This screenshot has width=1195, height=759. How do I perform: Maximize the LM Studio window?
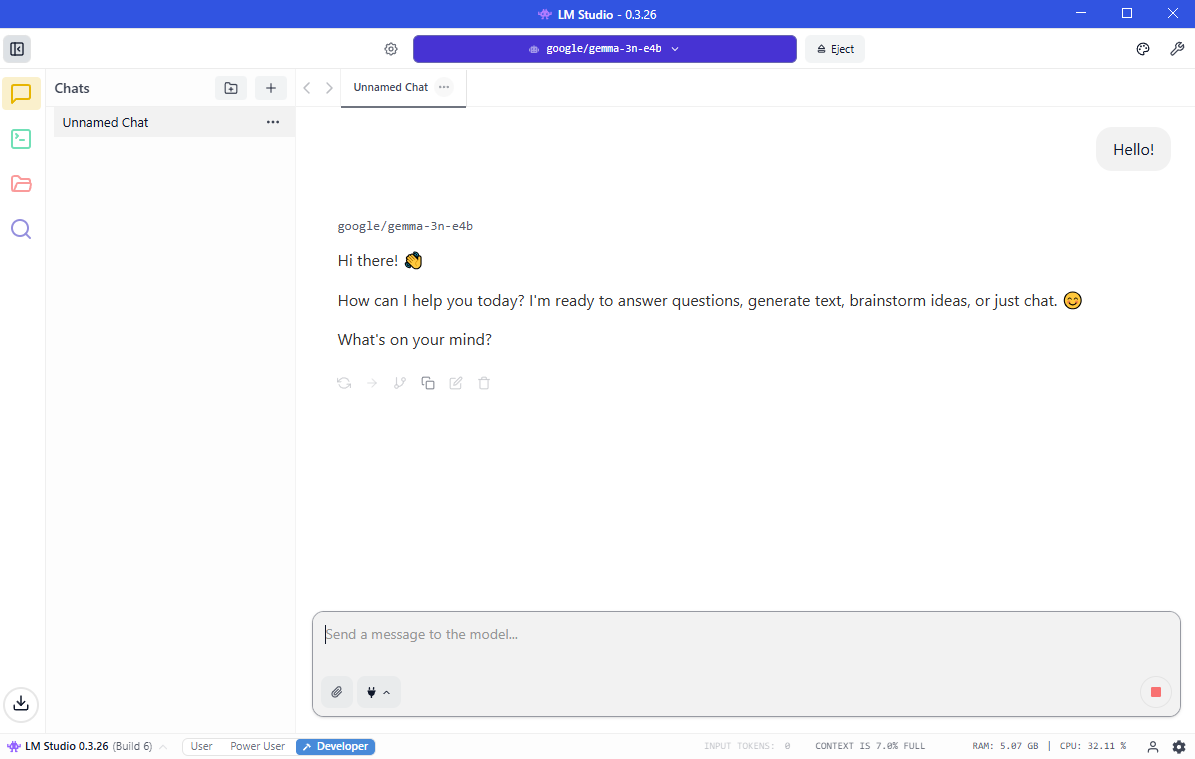(x=1126, y=14)
